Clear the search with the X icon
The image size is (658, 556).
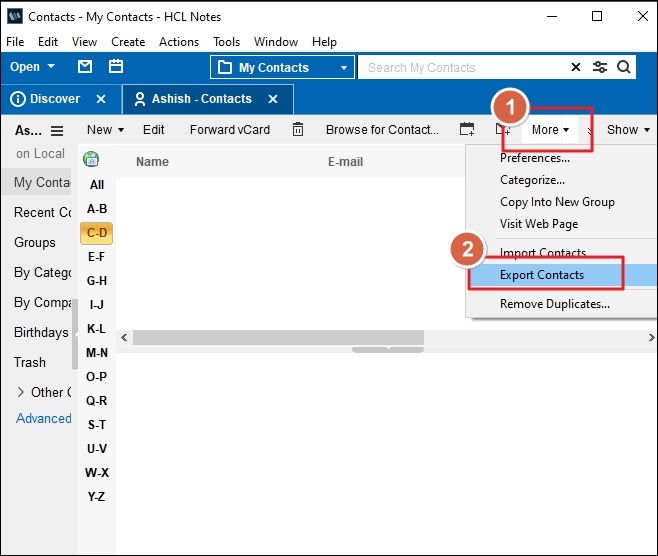coord(576,67)
